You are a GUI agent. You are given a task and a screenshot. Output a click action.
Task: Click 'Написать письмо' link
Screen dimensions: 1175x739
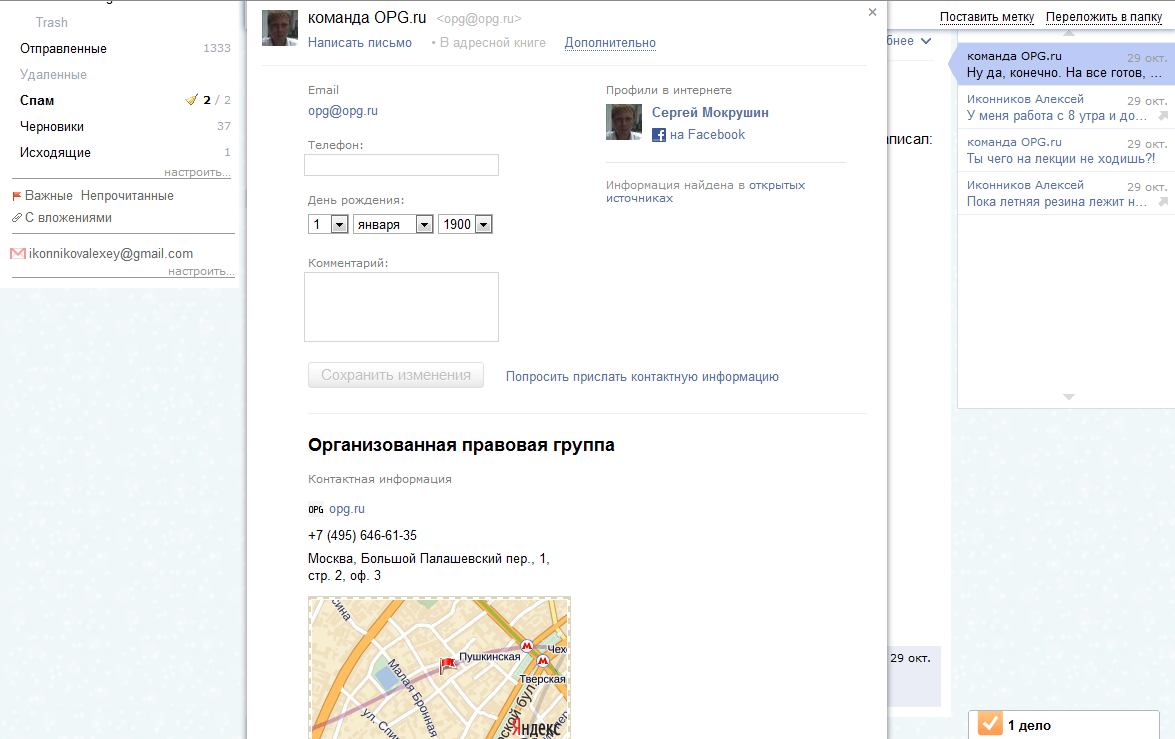(x=360, y=43)
